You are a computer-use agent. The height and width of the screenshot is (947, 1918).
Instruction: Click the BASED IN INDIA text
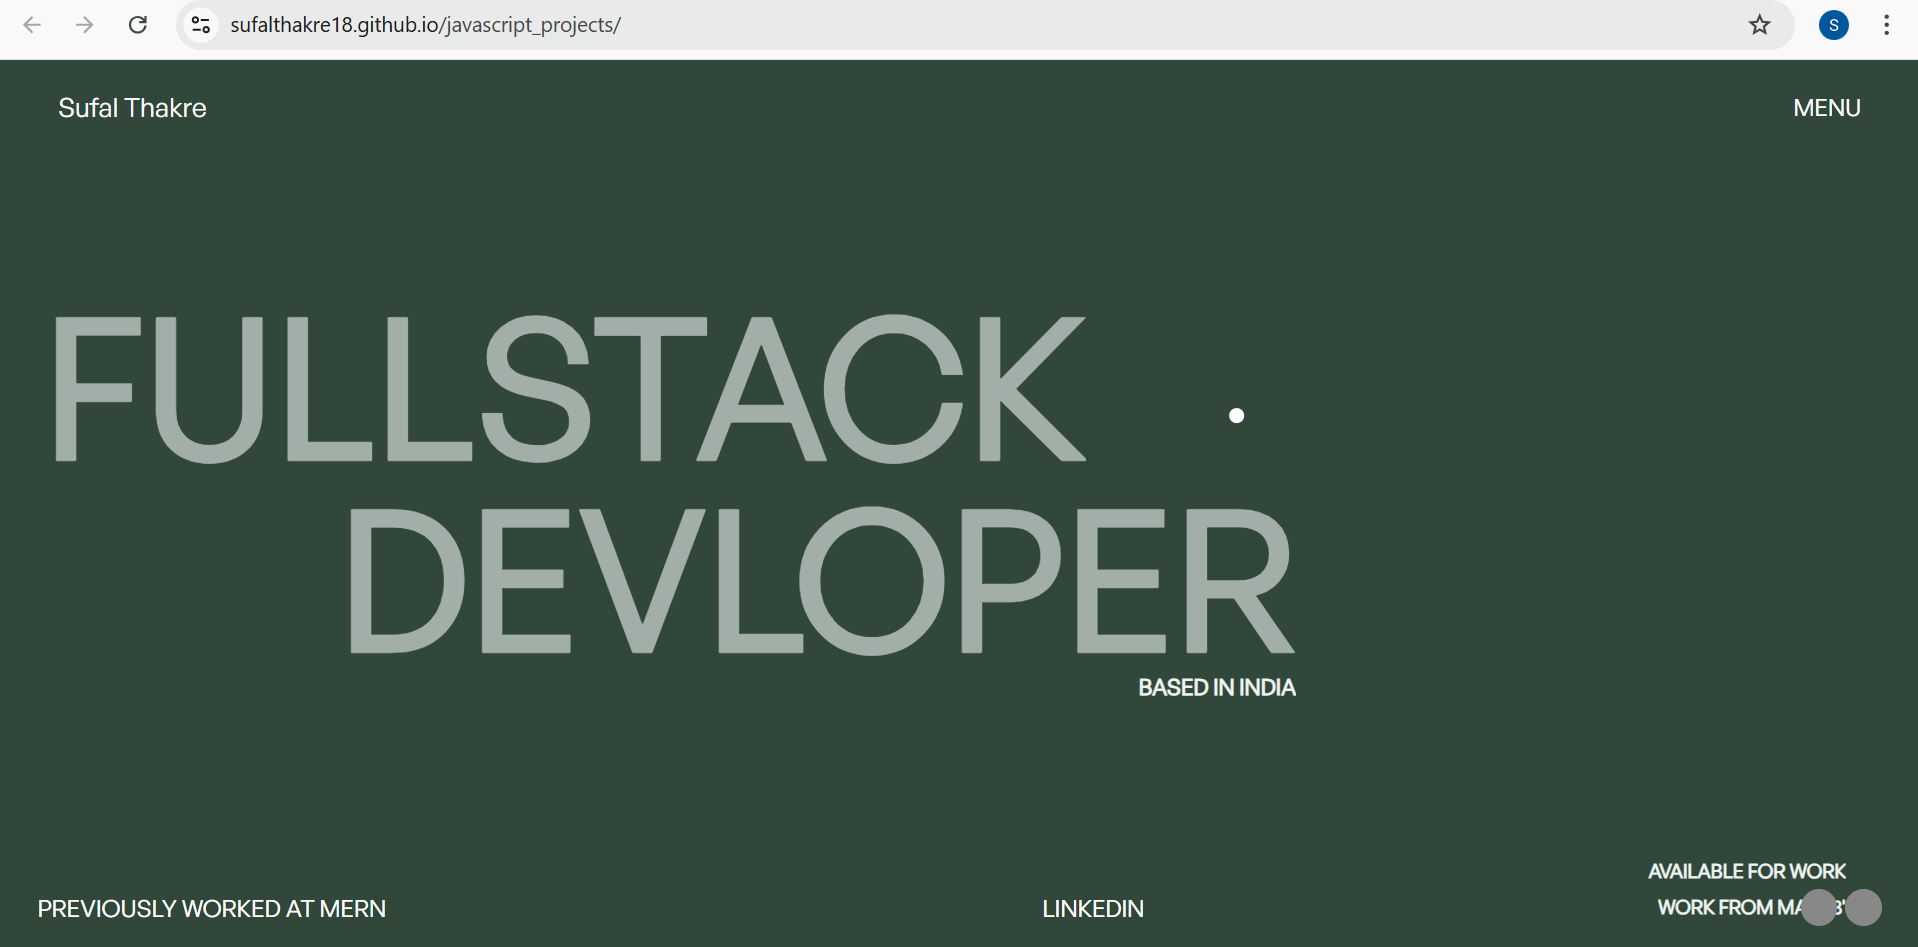click(1216, 688)
